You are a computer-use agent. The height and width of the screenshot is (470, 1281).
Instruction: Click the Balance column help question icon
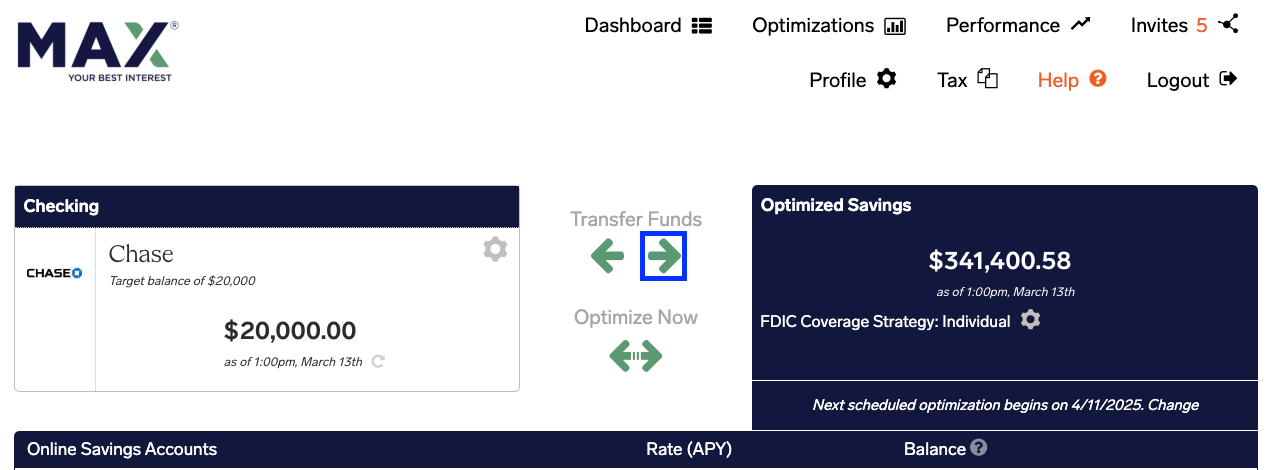tap(979, 448)
